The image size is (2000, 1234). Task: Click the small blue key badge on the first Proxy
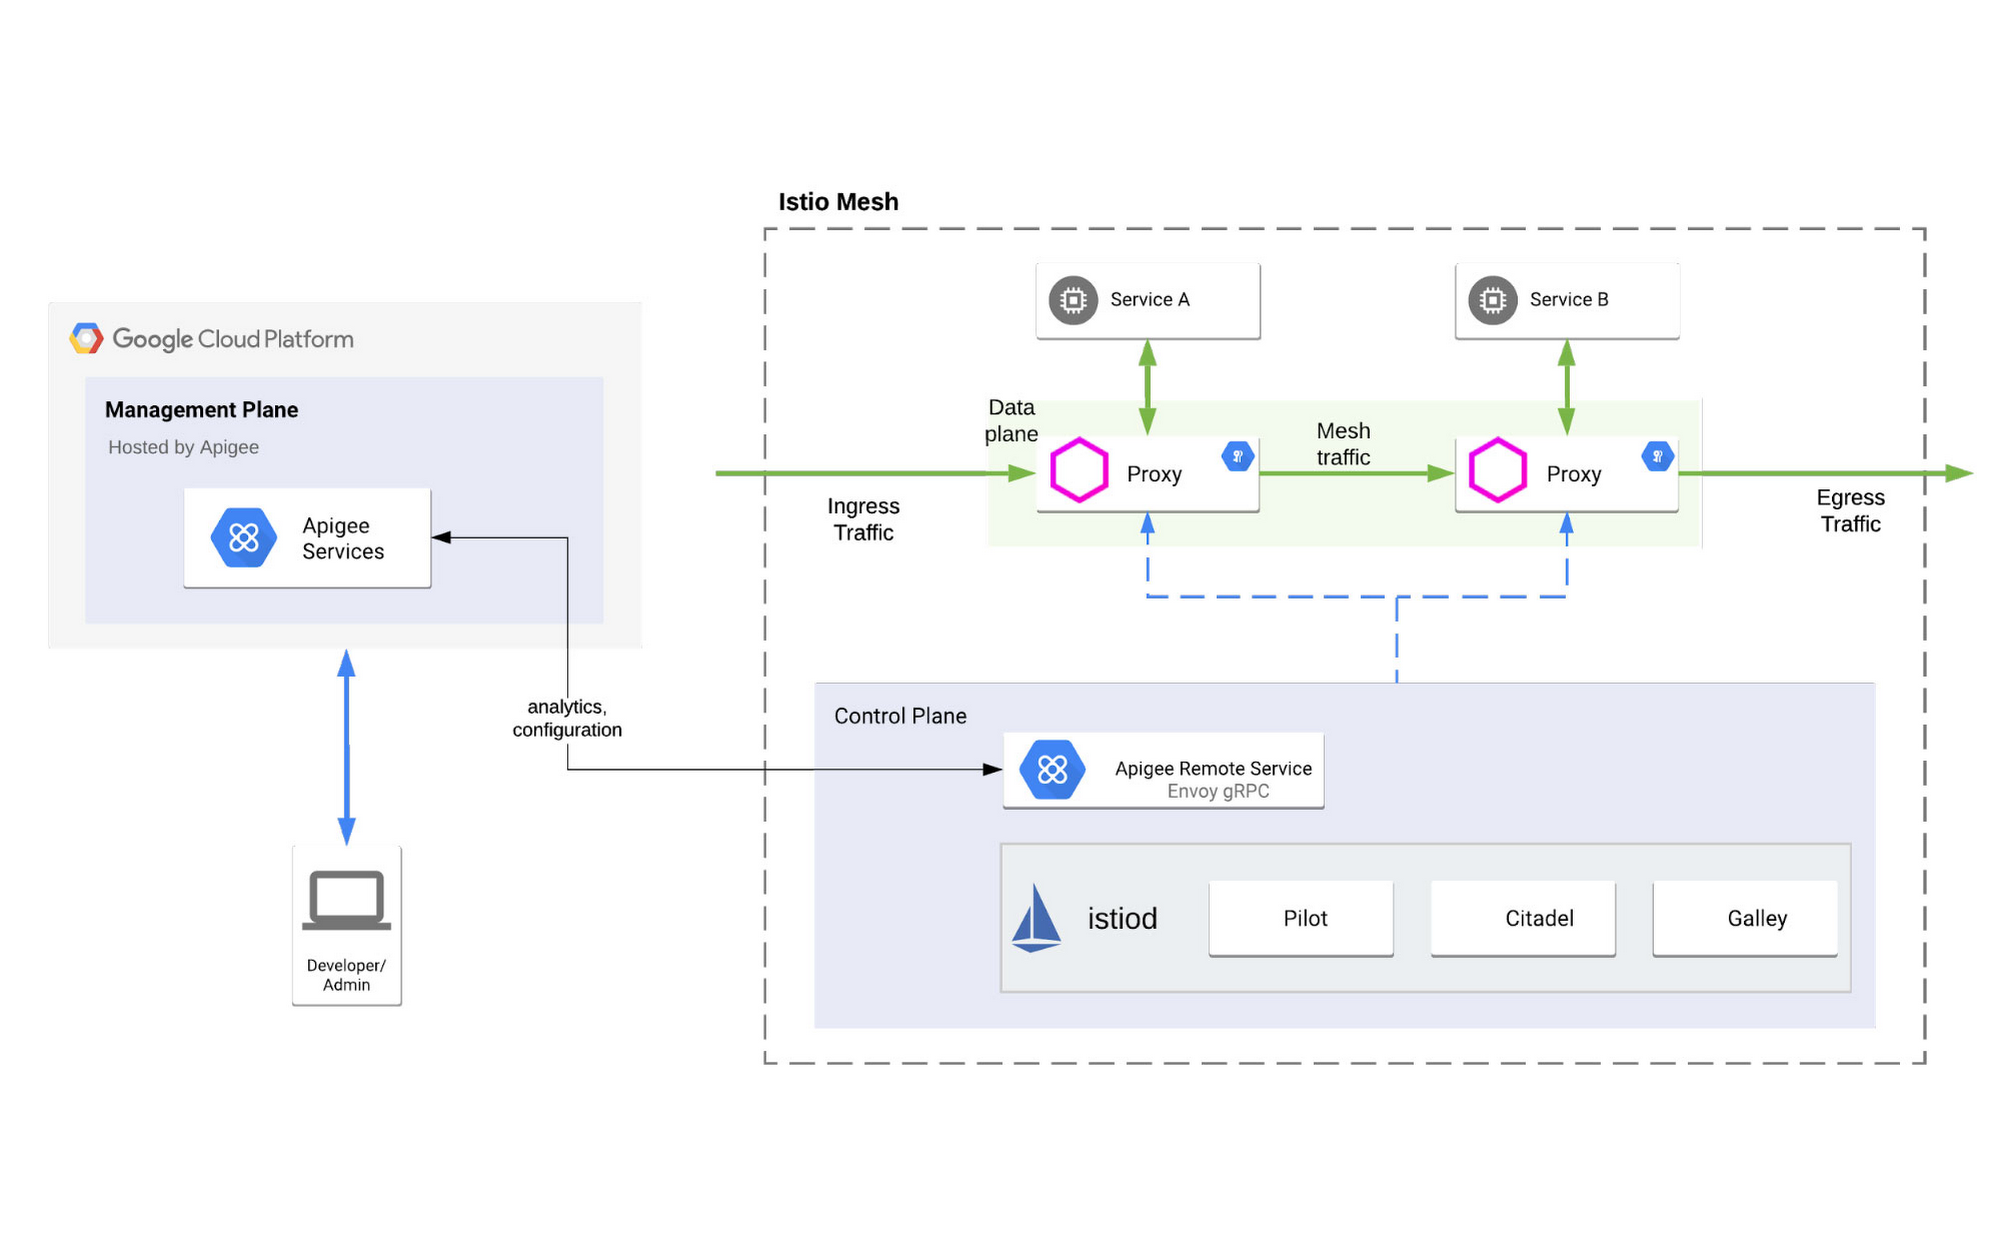point(1238,456)
